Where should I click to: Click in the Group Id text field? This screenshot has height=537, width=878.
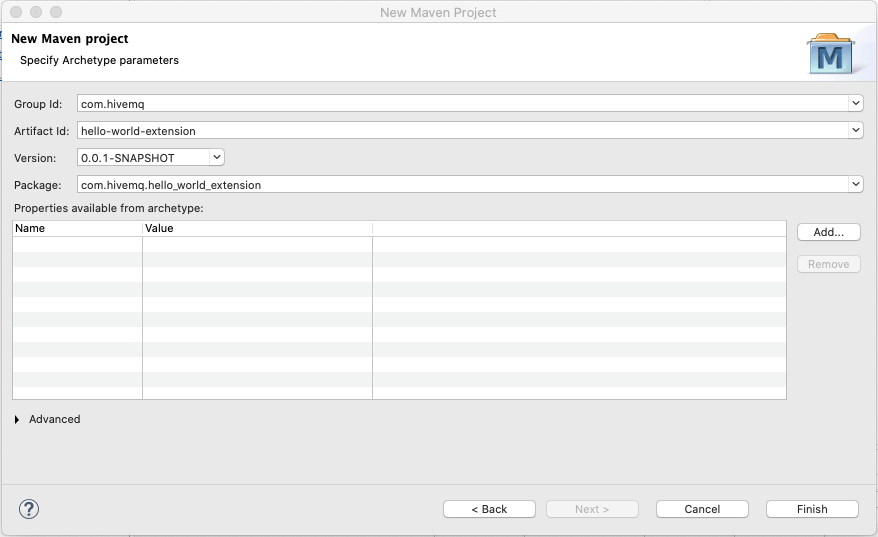point(460,103)
